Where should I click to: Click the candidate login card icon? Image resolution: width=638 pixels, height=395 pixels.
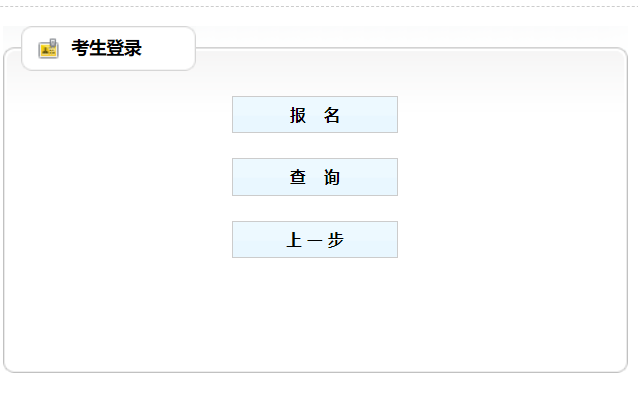(x=48, y=49)
